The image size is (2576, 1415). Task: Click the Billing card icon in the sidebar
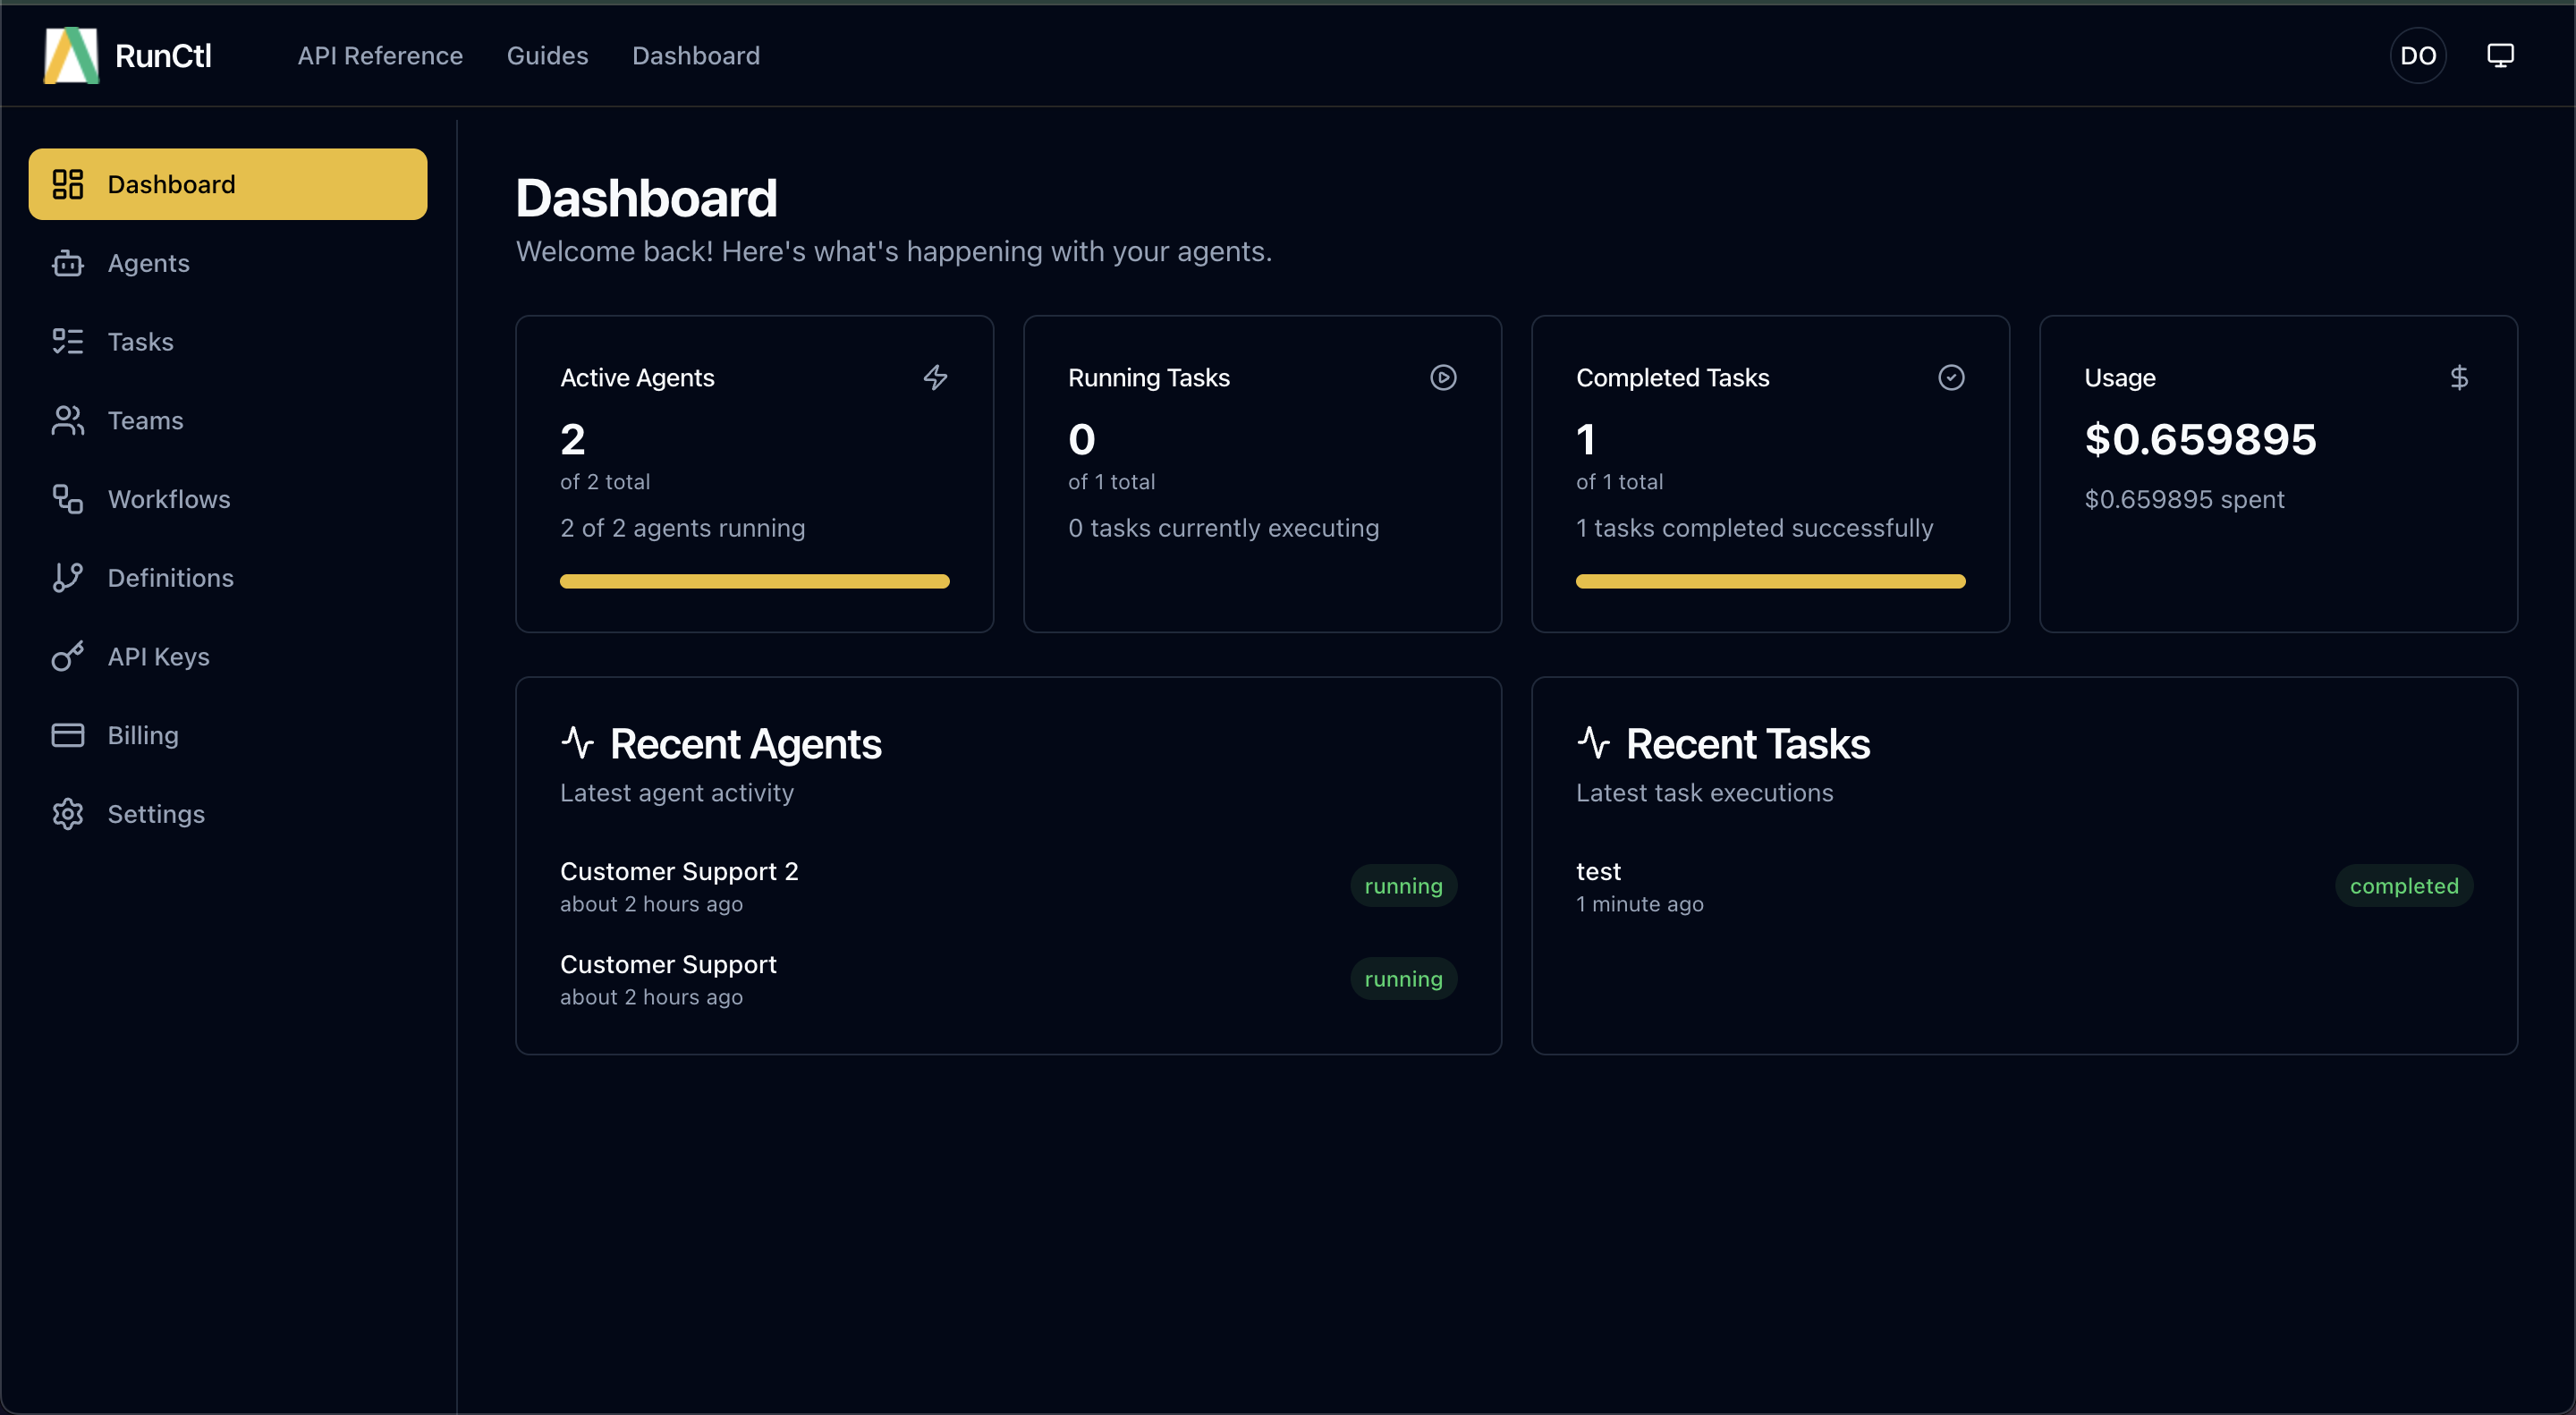67,734
